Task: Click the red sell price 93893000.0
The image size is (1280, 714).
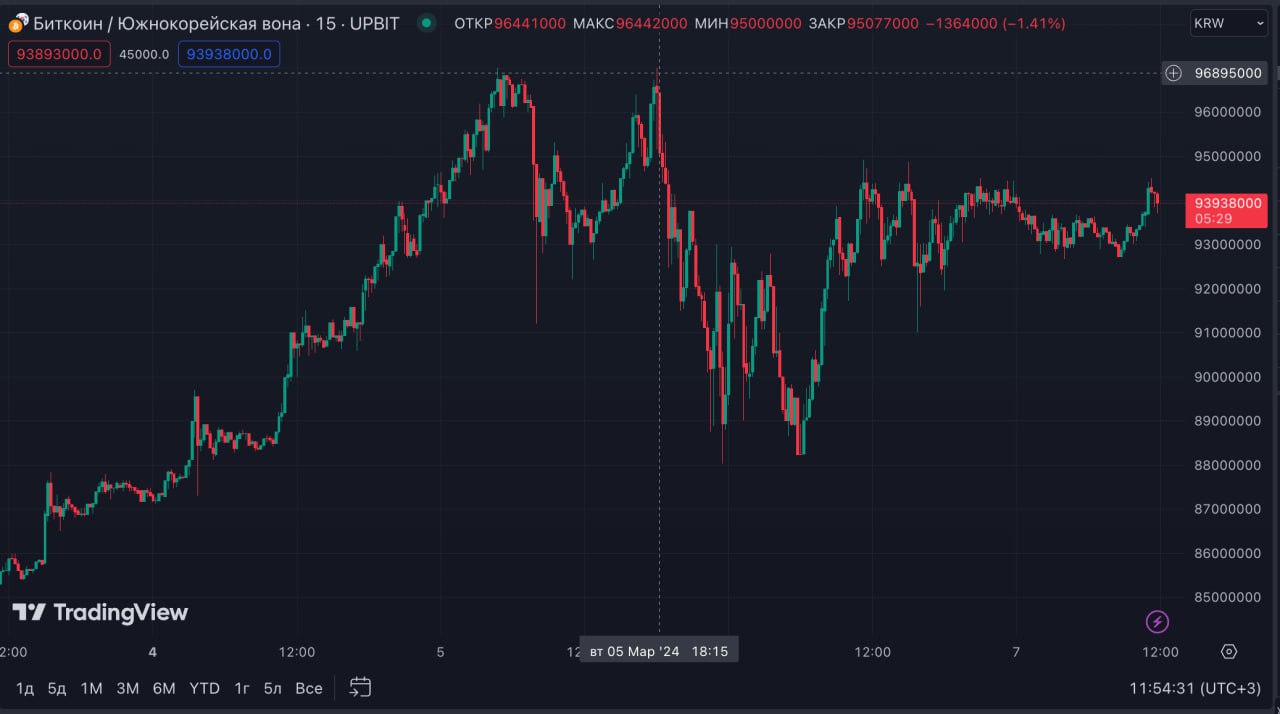Action: (x=59, y=54)
